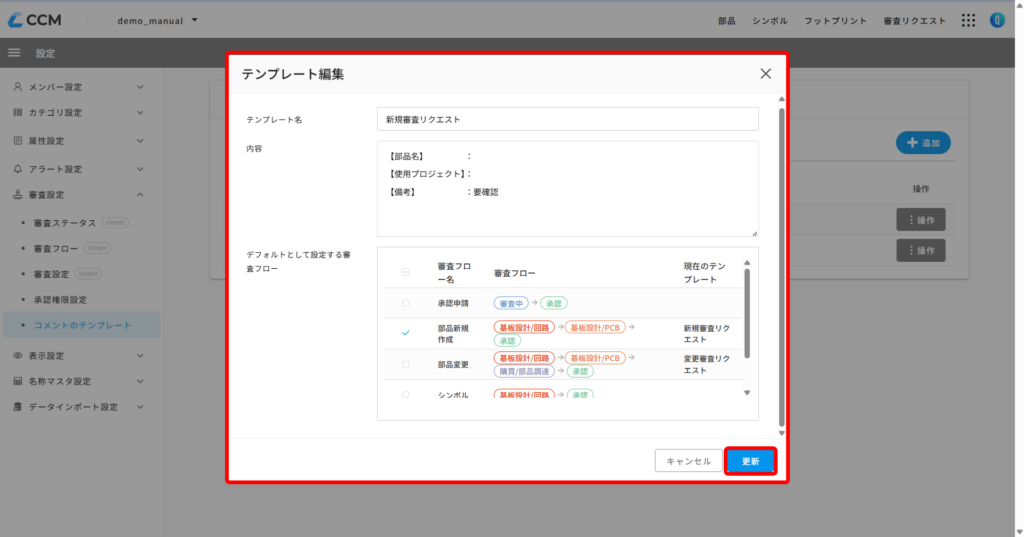Click the flow table vertical scrollbar
Screen dimensions: 1024x537
[x=747, y=312]
